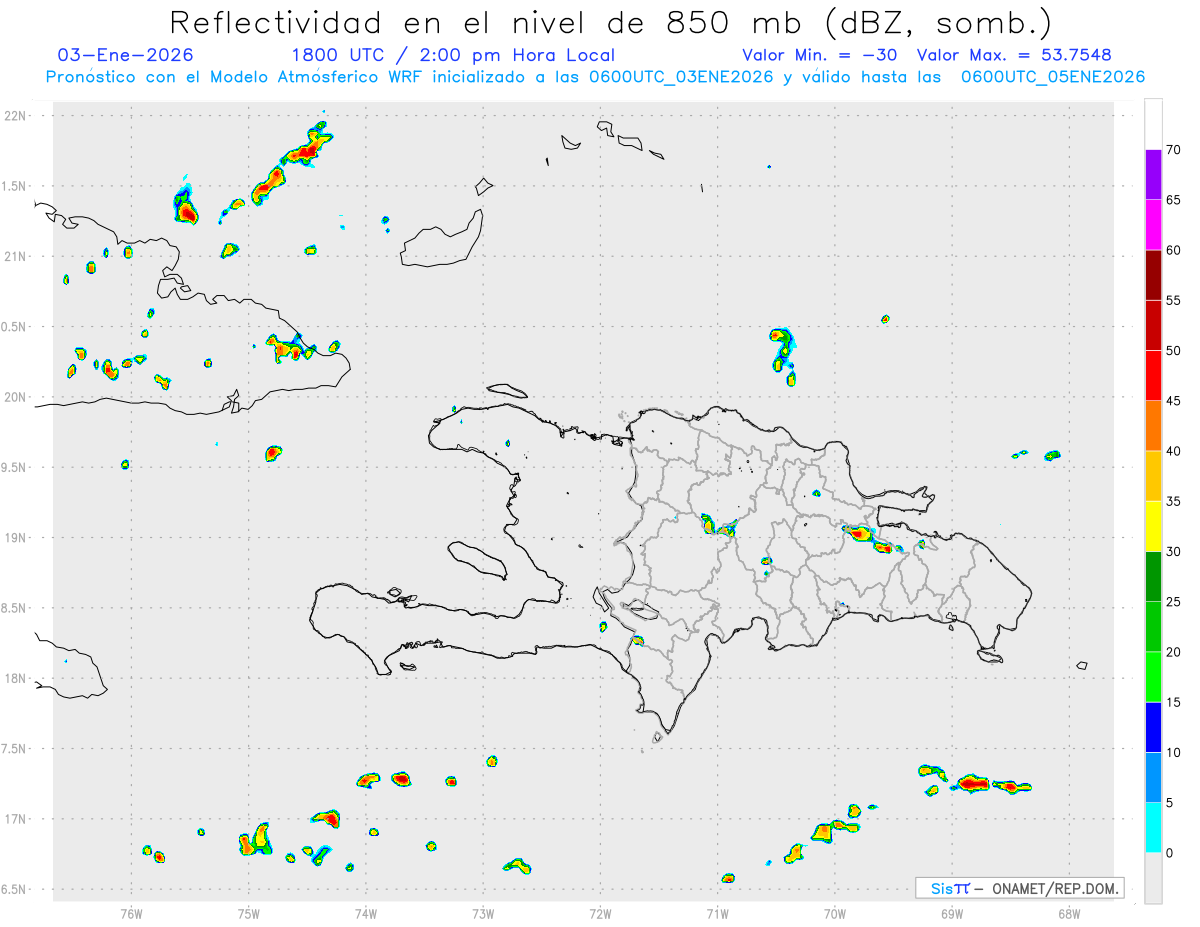The height and width of the screenshot is (927, 1200).
Task: Click the colorbar tick label '70'
Action: [x=1173, y=150]
